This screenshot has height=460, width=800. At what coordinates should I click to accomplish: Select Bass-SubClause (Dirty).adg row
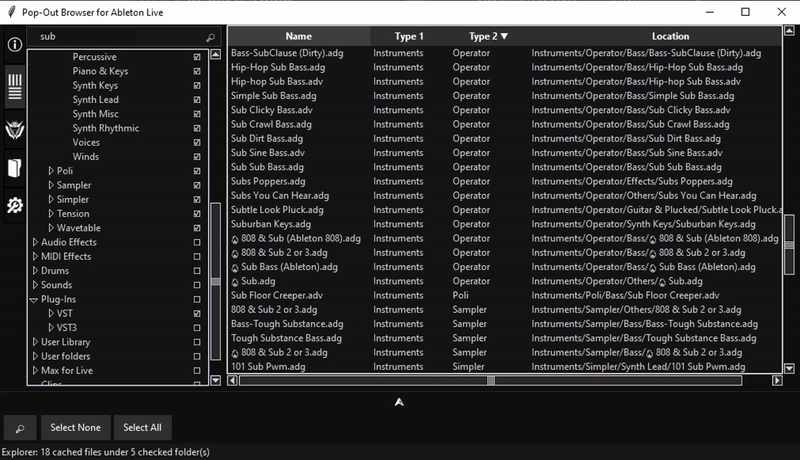pos(505,53)
